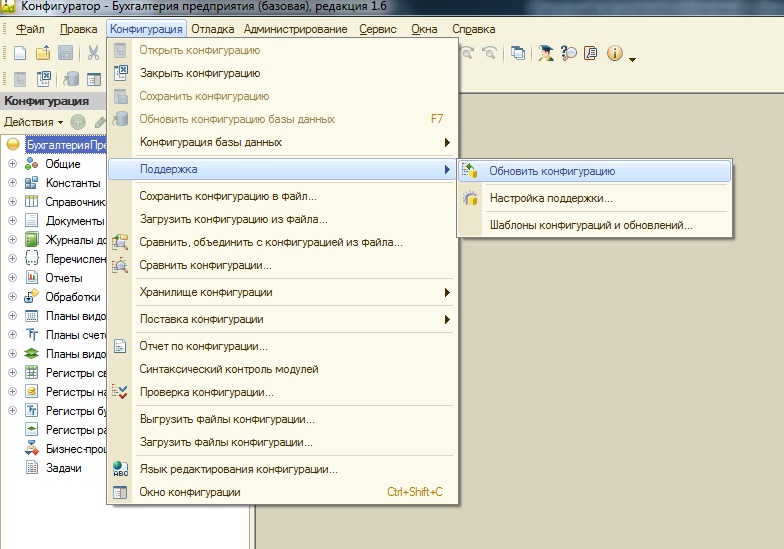
Task: Expand the Планы счетов tree node
Action: [12, 334]
